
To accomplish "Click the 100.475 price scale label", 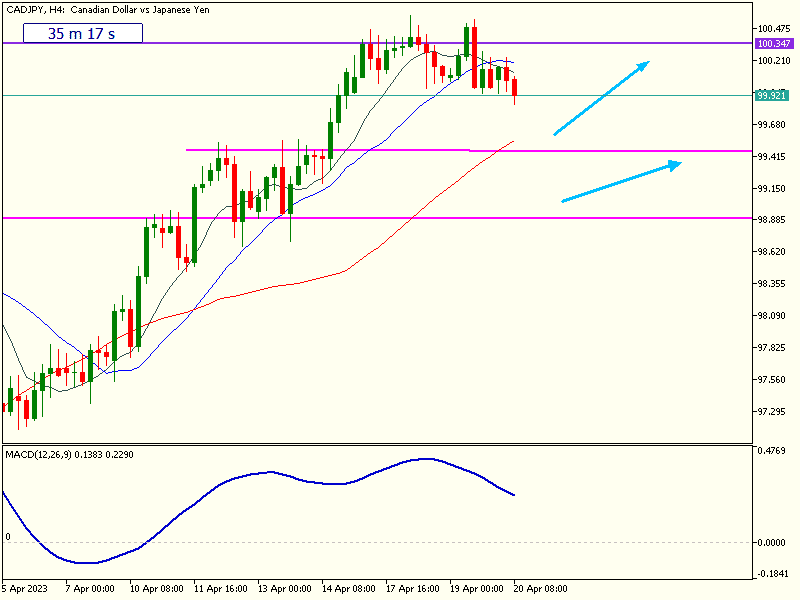I will click(775, 28).
